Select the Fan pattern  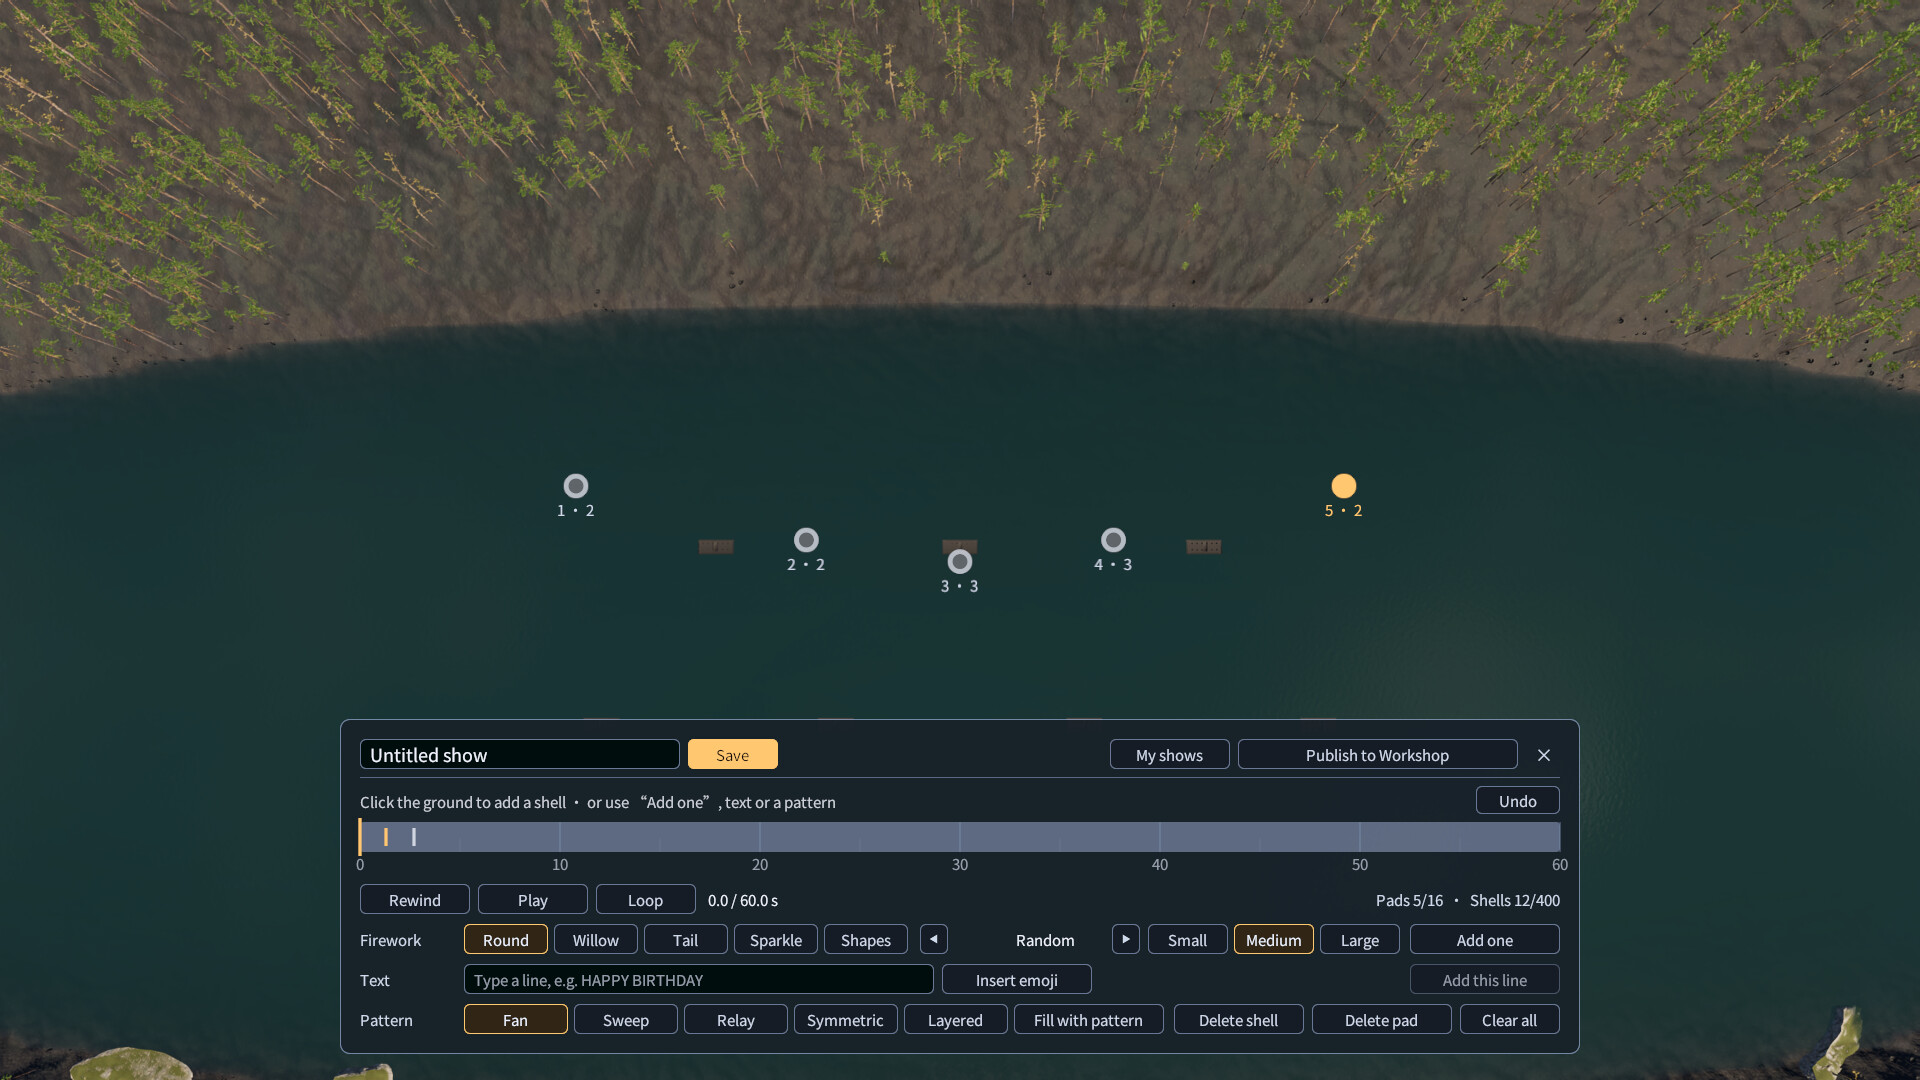click(x=516, y=1019)
